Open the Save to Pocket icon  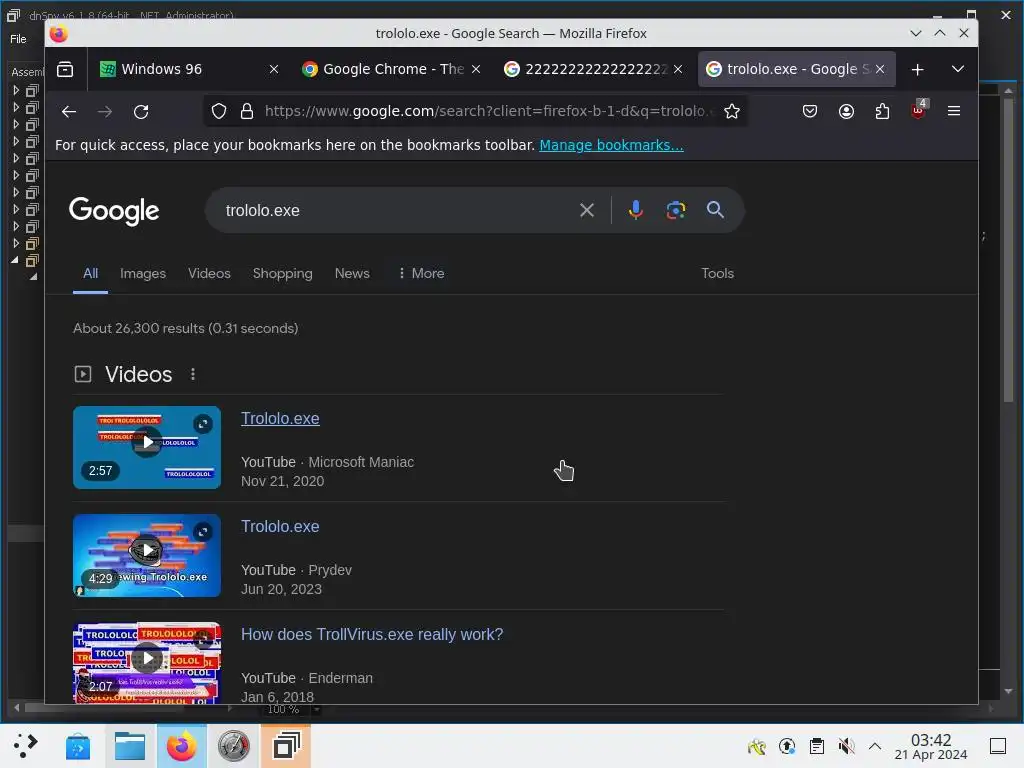[810, 112]
